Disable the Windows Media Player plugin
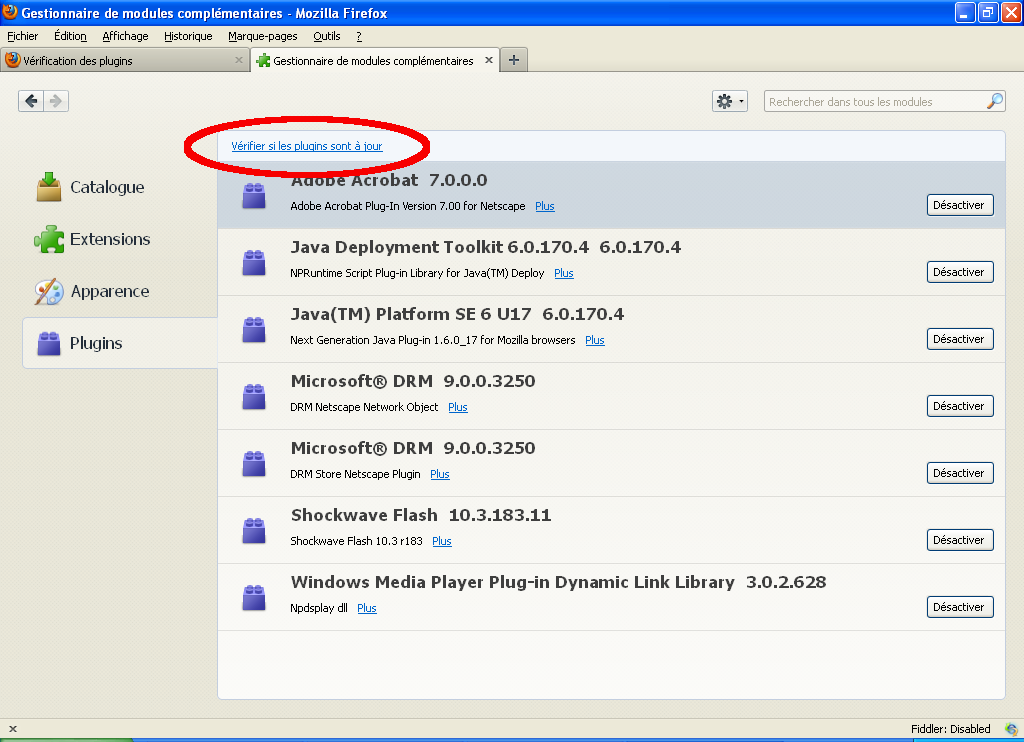This screenshot has width=1024, height=742. pyautogui.click(x=959, y=607)
